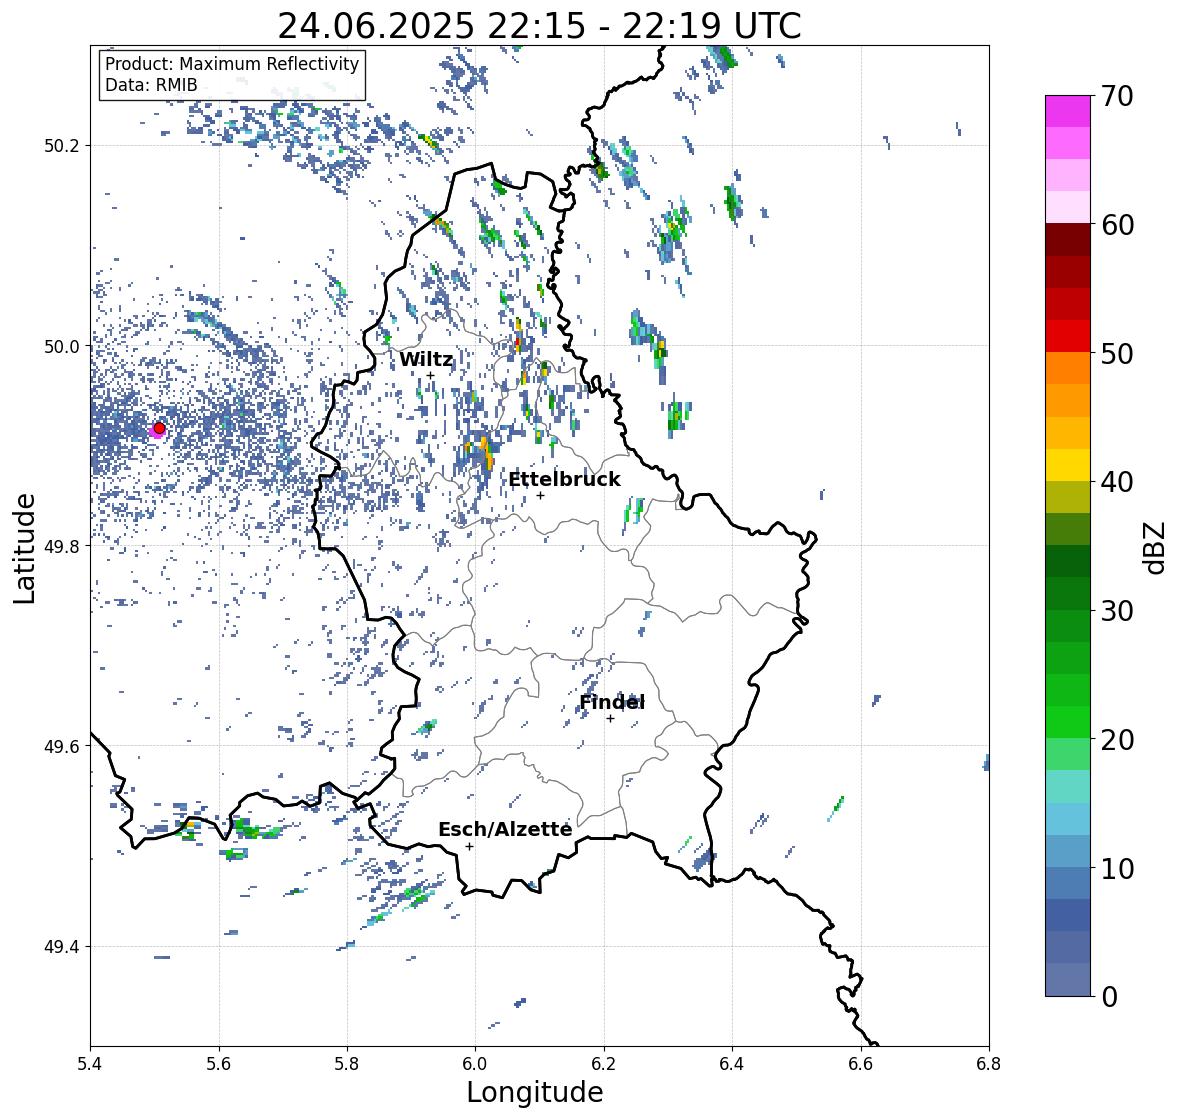Click the colorbar tick label 30
The height and width of the screenshot is (1117, 1179).
[x=1117, y=611]
